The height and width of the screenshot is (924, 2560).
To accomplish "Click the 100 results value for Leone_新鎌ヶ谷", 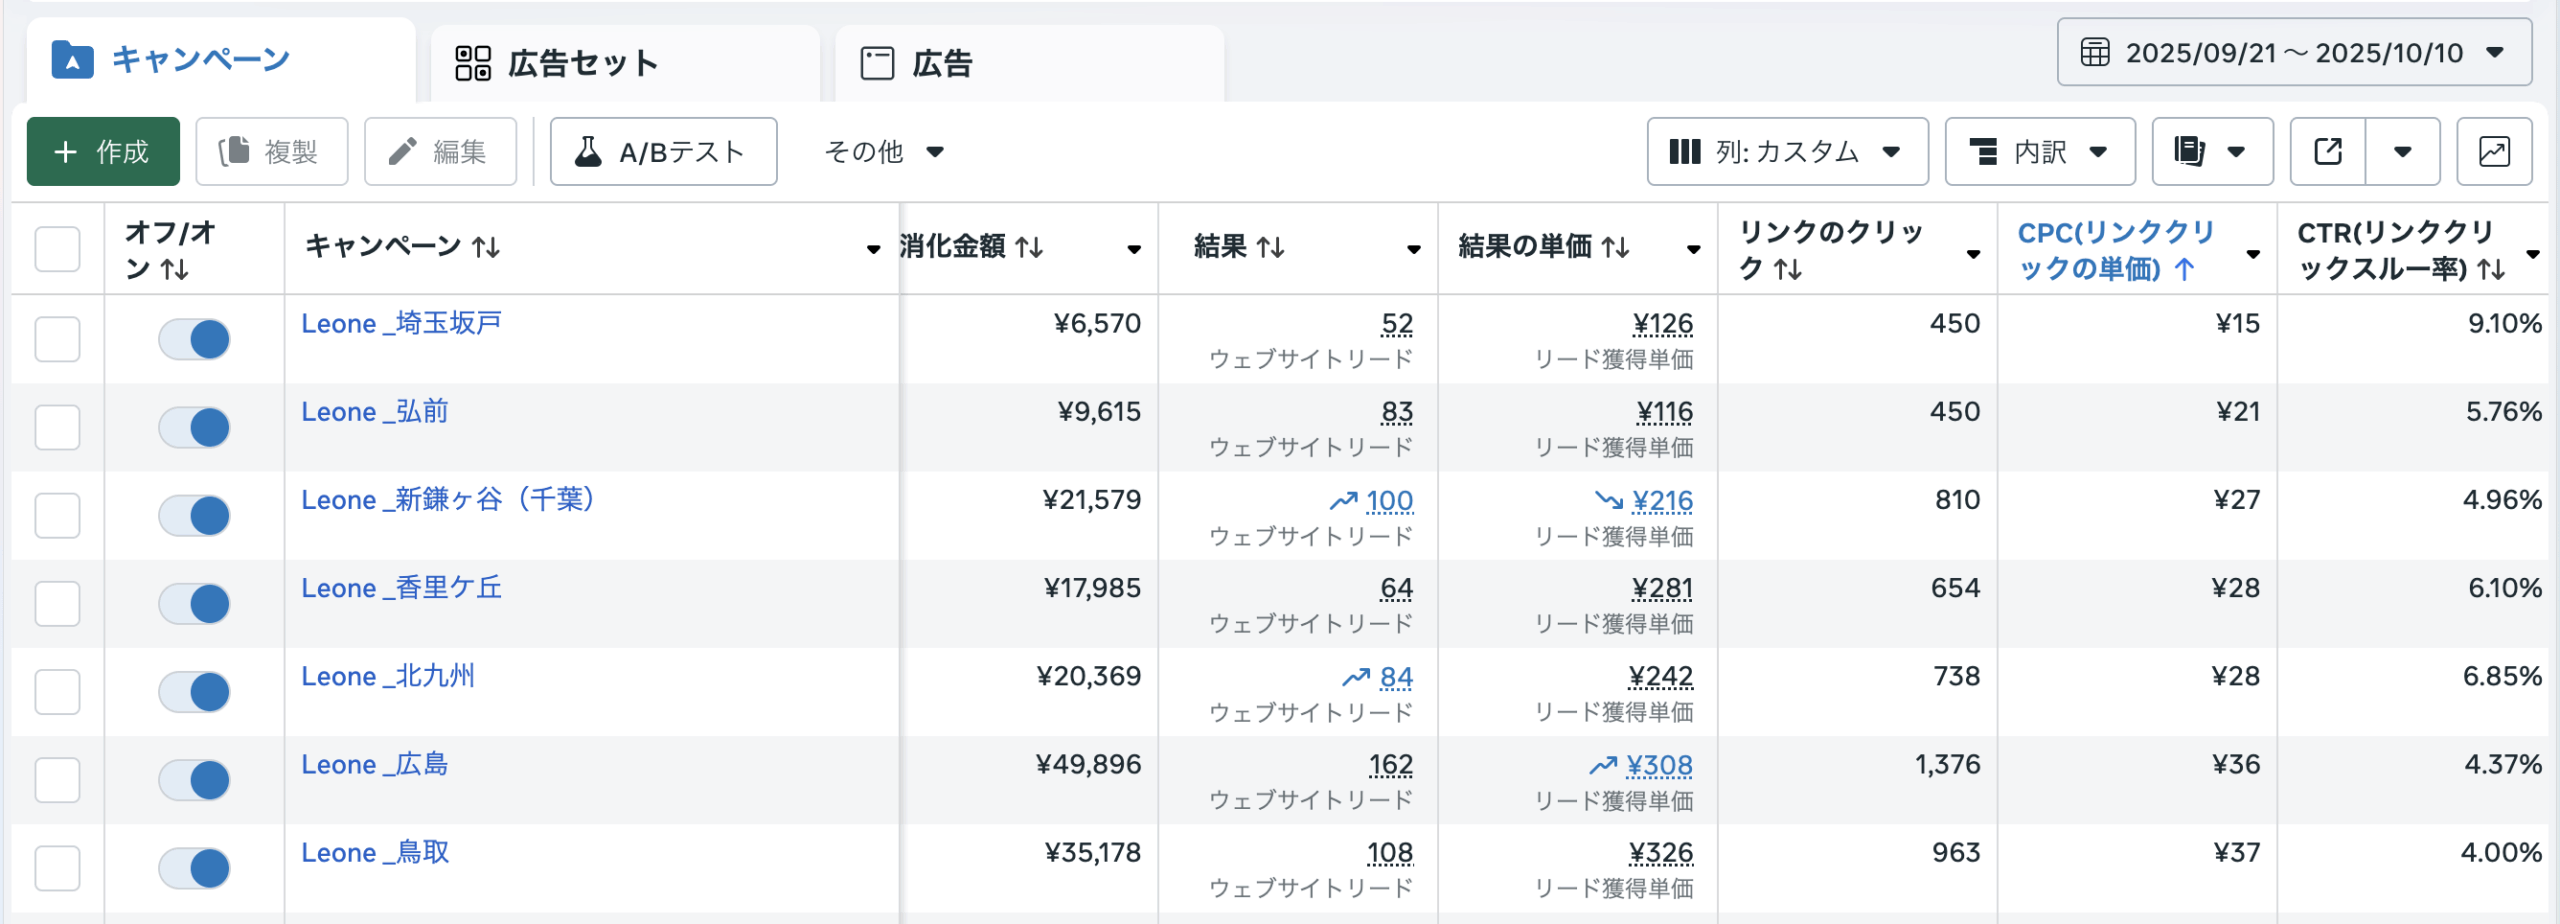I will pyautogui.click(x=1389, y=500).
